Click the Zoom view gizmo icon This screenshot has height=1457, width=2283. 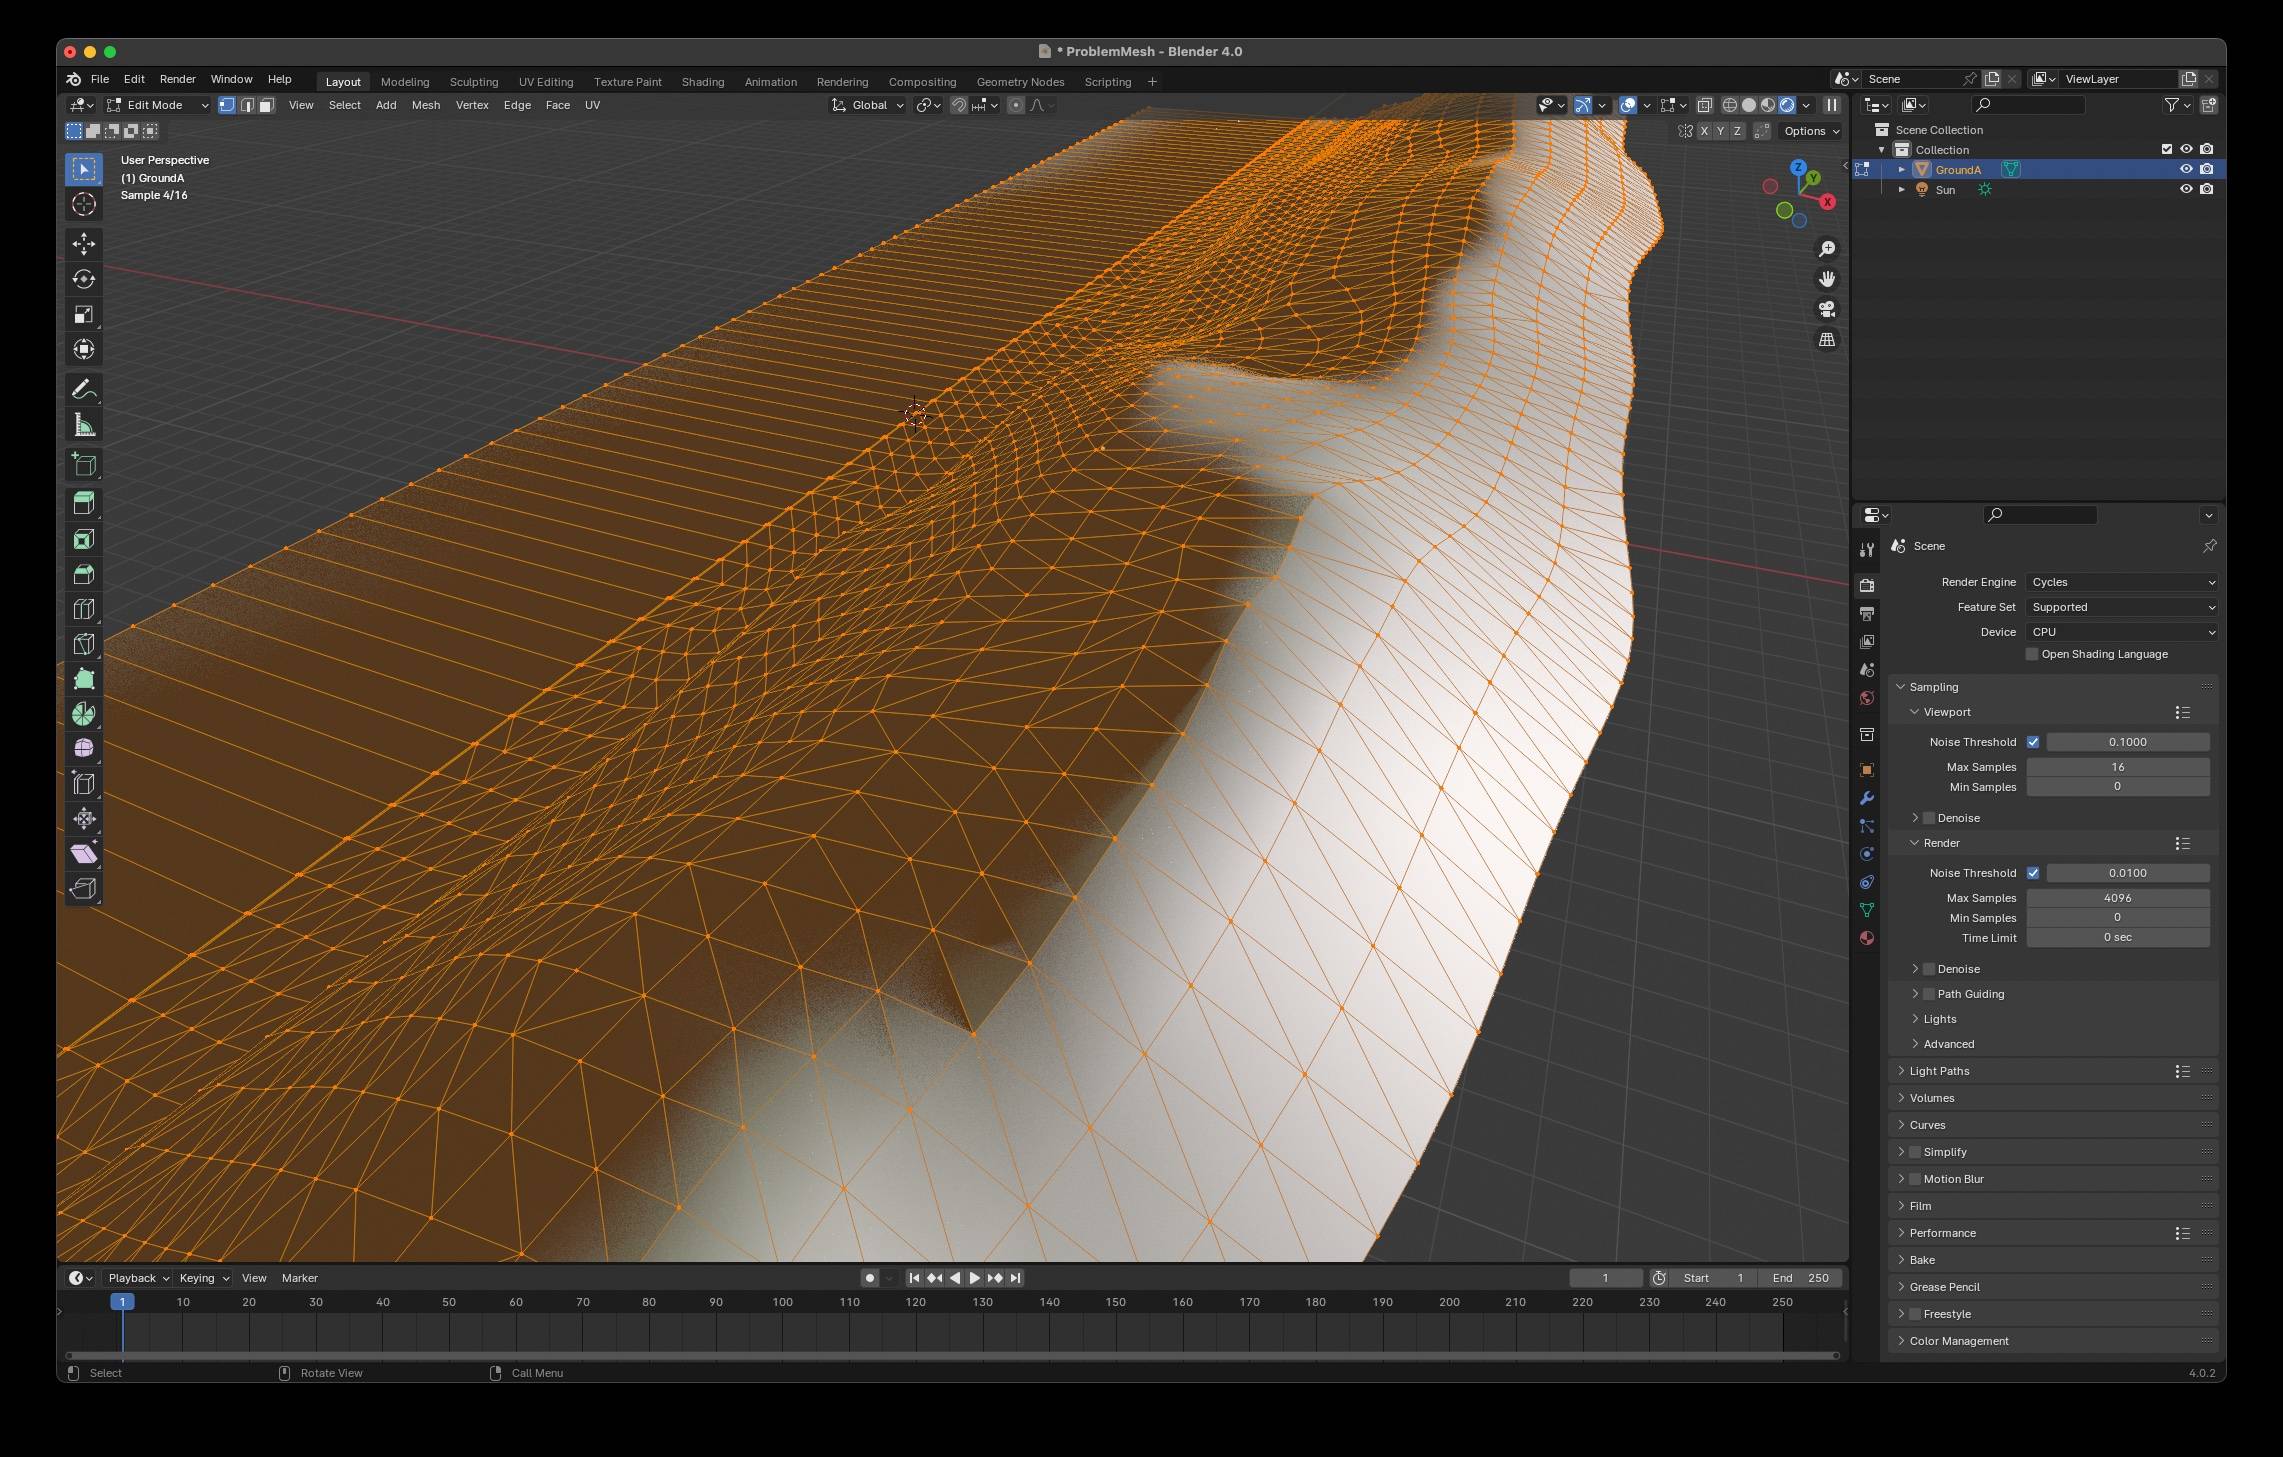coord(1827,249)
